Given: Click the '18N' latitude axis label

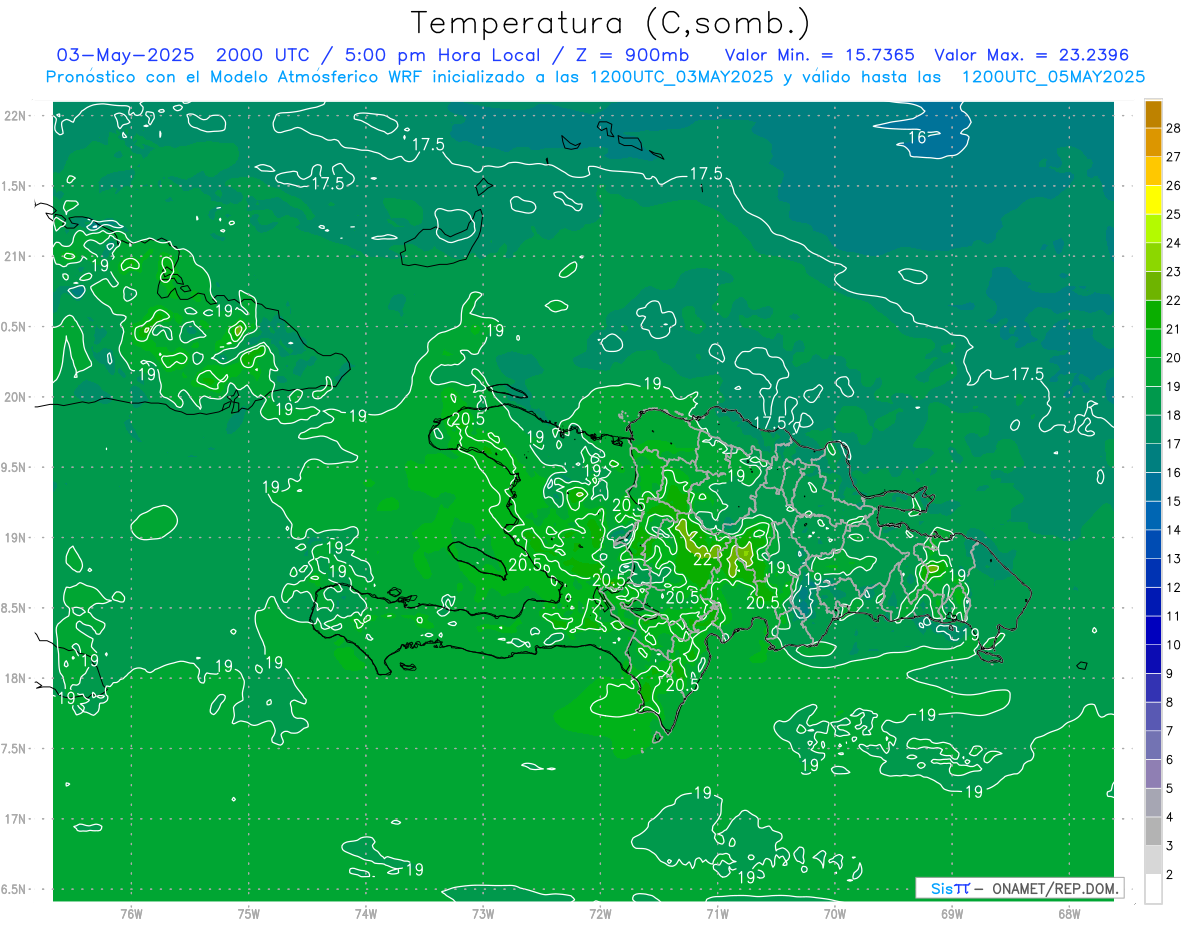Looking at the screenshot, I should click(x=15, y=678).
